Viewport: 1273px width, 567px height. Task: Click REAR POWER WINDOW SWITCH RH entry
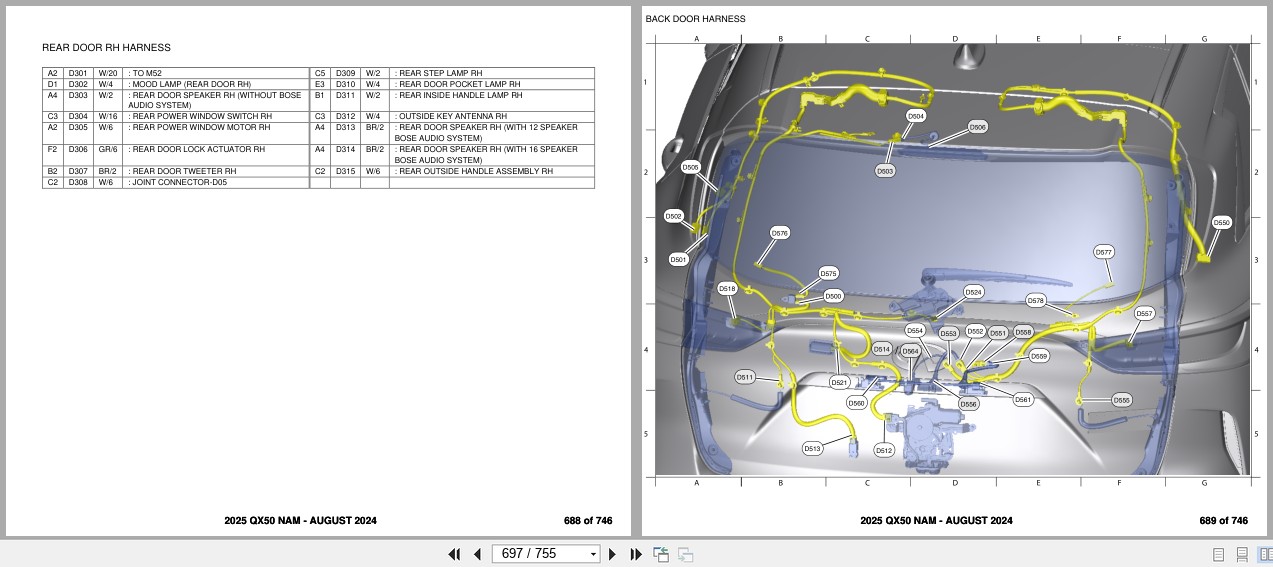[203, 116]
